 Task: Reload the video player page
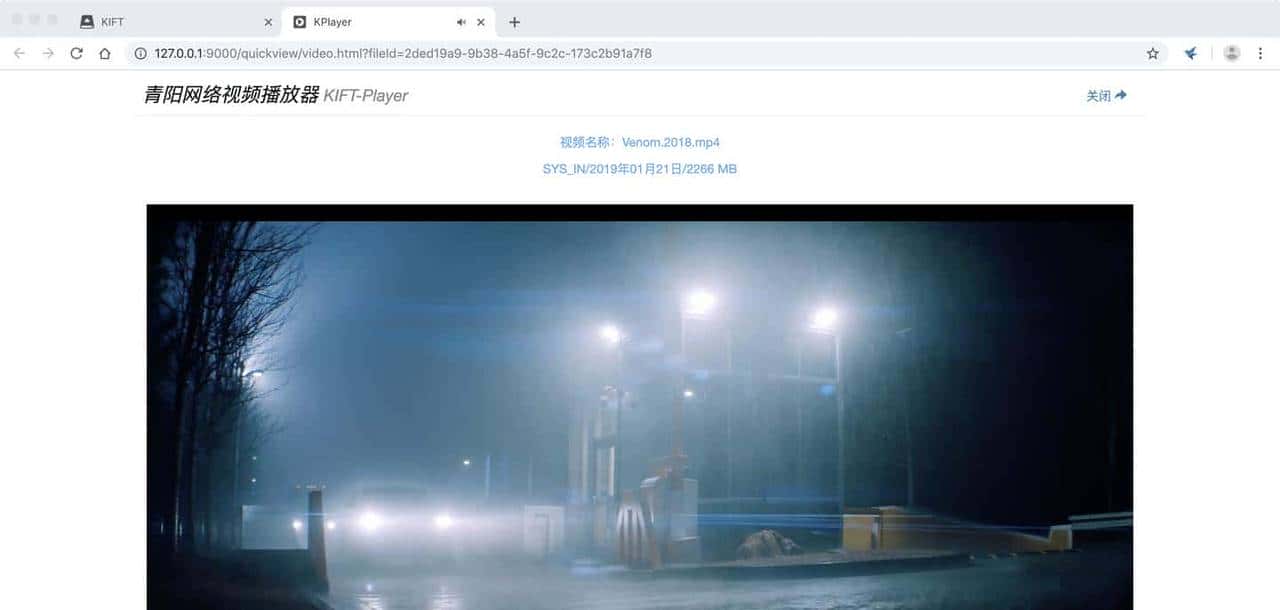[x=76, y=53]
